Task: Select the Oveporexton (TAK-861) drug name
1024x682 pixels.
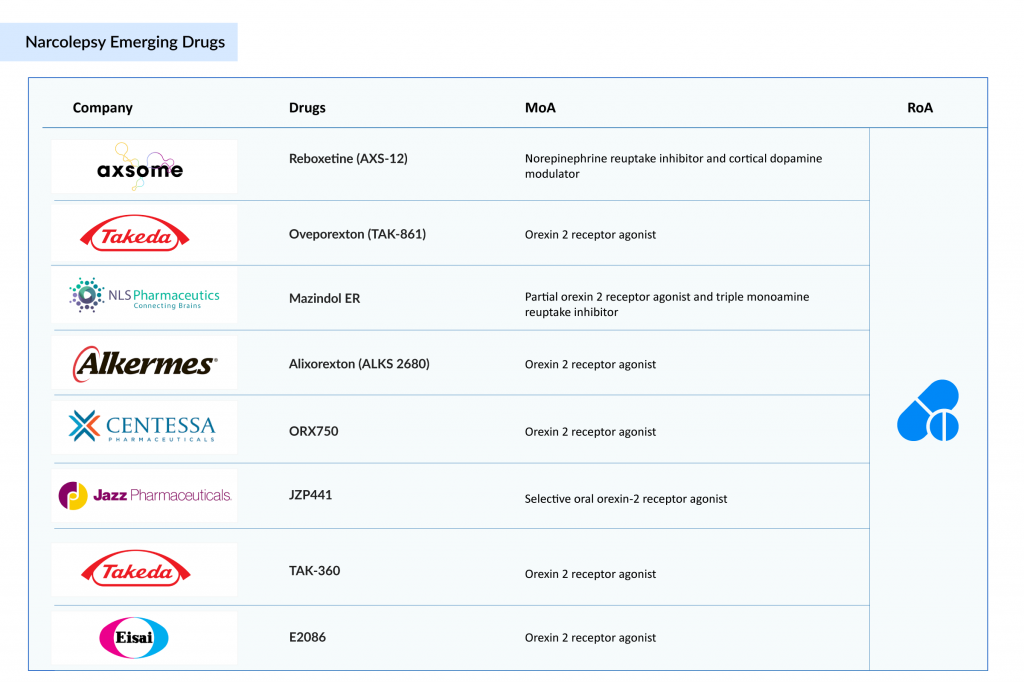Action: click(357, 235)
